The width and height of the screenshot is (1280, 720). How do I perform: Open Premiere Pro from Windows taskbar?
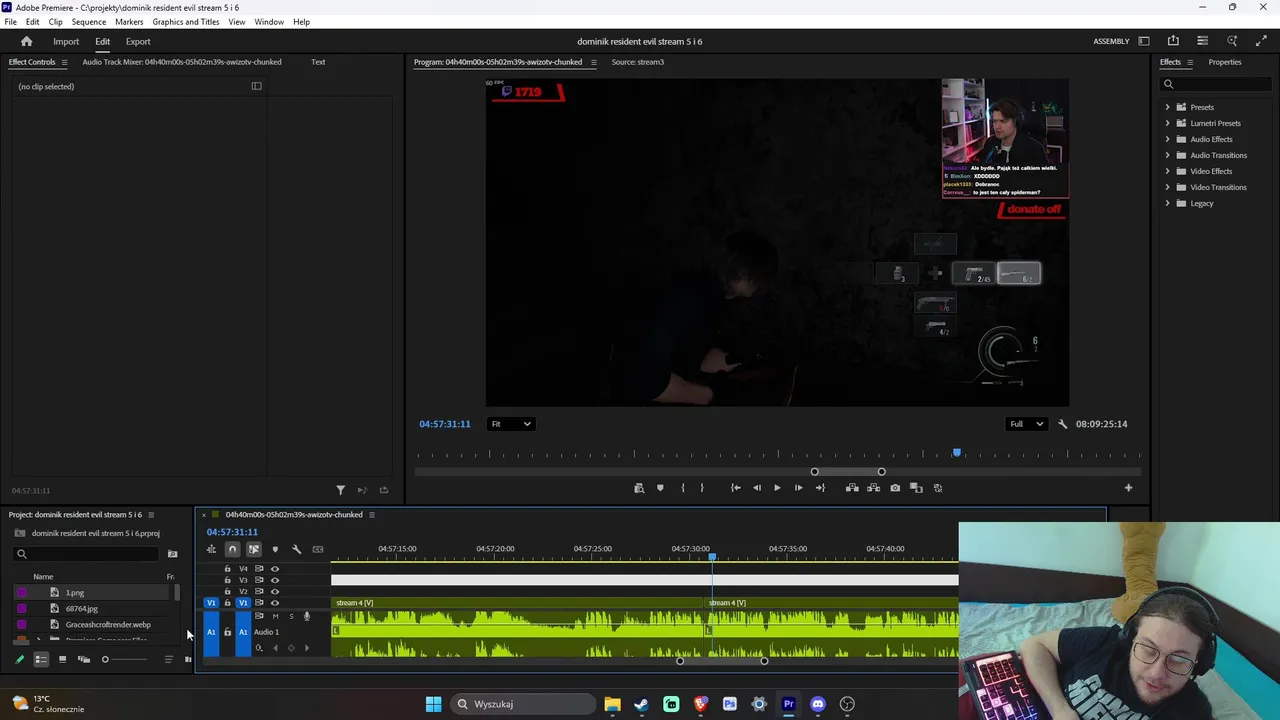coord(788,704)
